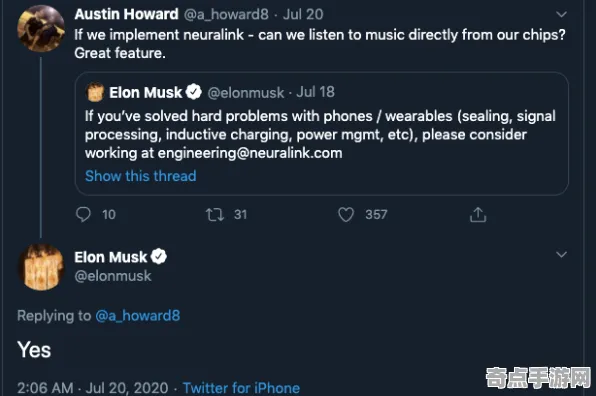This screenshot has width=596, height=396.
Task: Like Austin Howard's tweet
Action: coord(346,214)
